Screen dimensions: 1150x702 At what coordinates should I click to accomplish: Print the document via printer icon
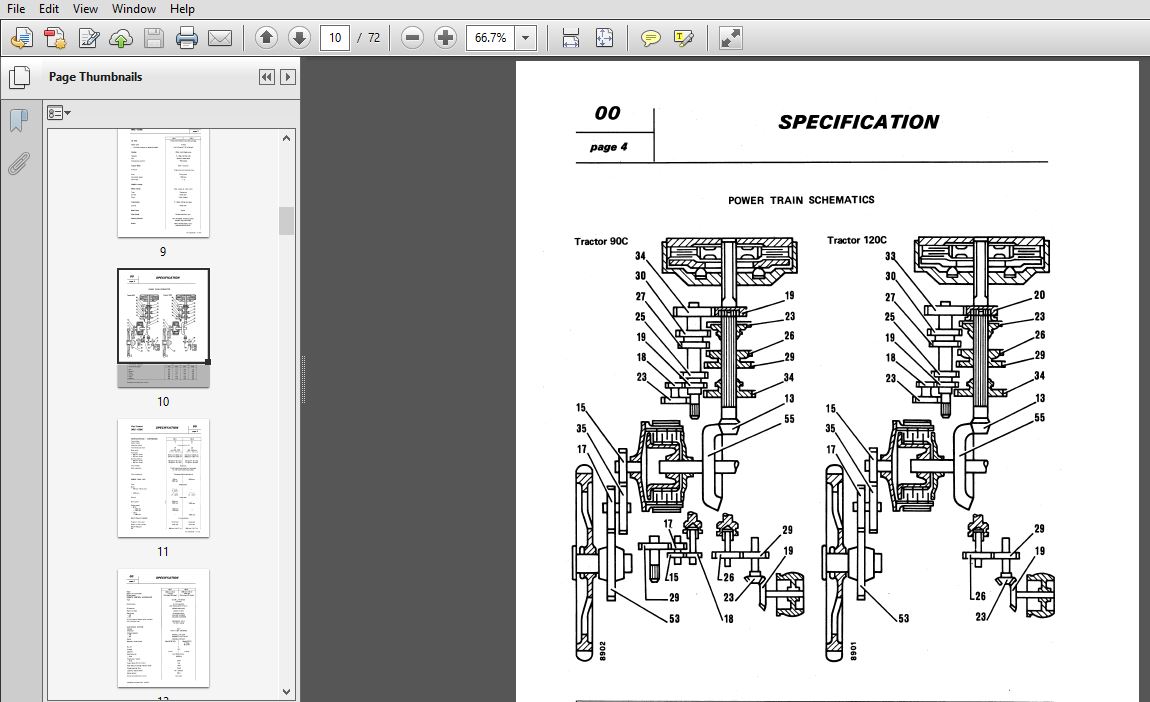187,37
